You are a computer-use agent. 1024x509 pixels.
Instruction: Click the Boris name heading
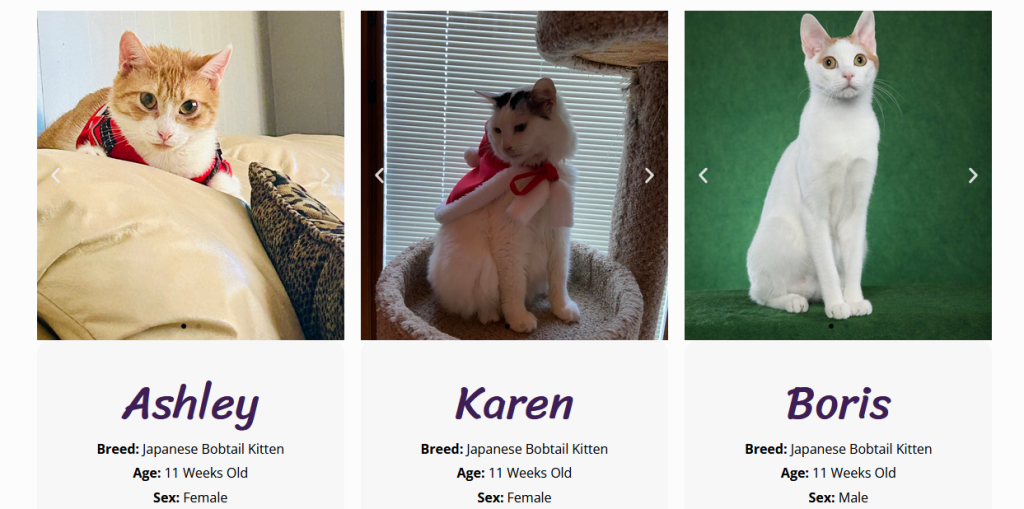click(x=839, y=404)
